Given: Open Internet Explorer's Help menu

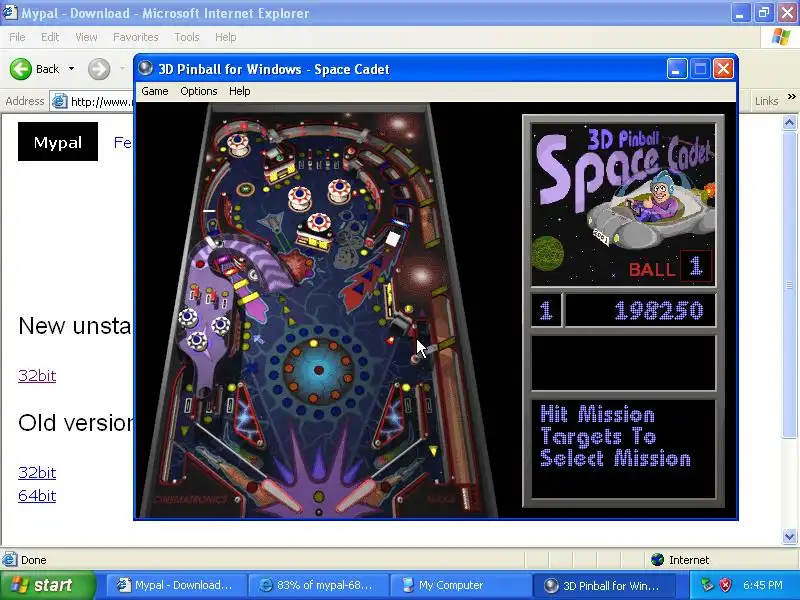Looking at the screenshot, I should [225, 37].
